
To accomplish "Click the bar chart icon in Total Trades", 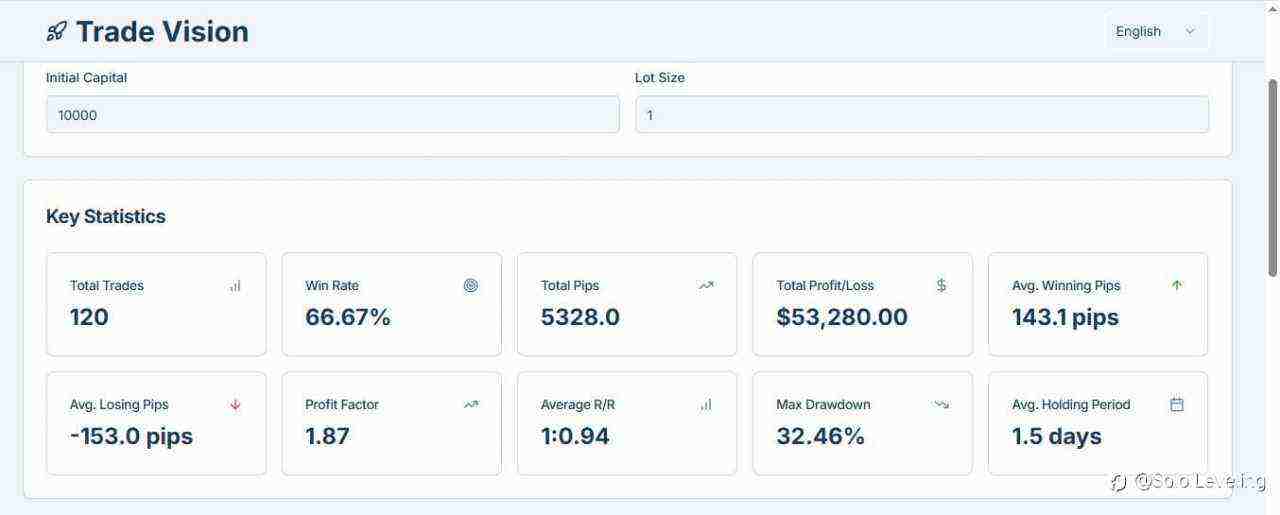I will [x=235, y=286].
